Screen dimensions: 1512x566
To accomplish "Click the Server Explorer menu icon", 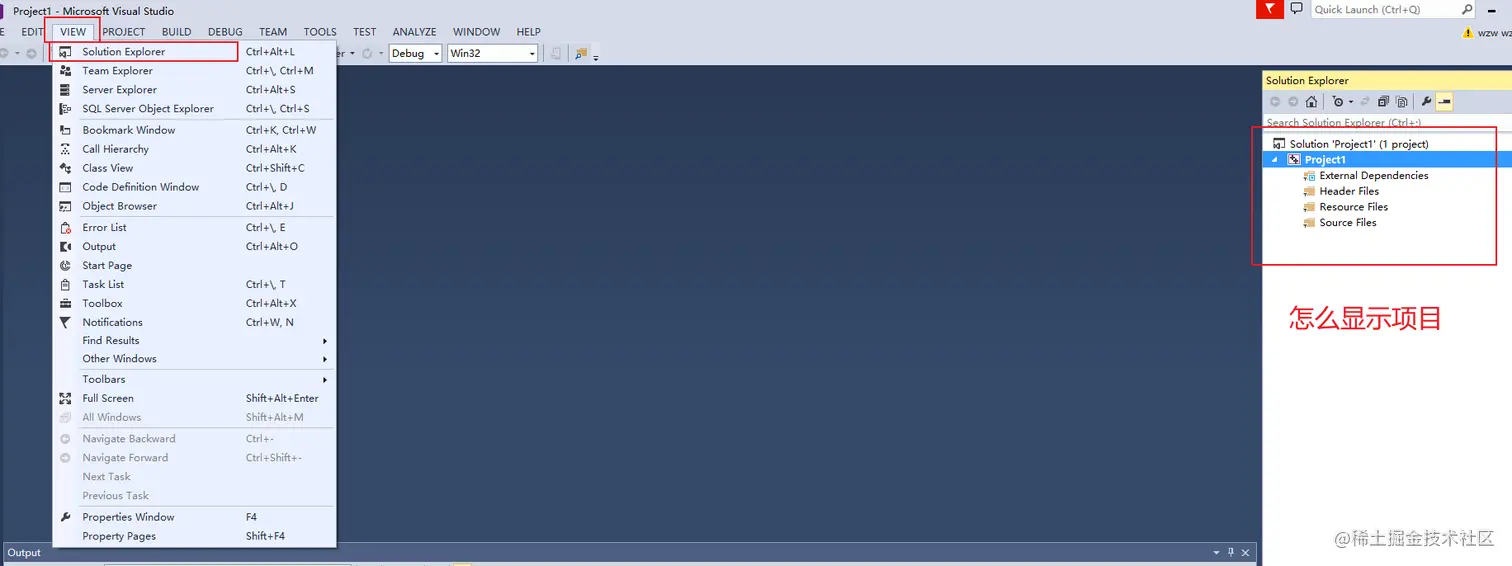I will point(65,90).
